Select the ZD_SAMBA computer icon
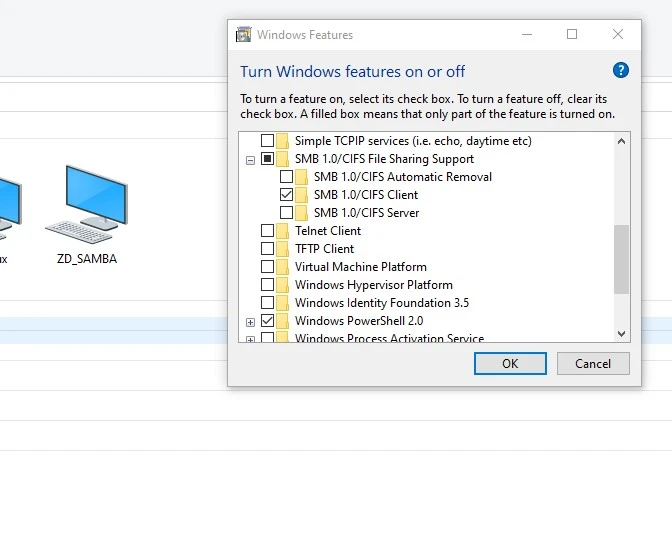Image resolution: width=672 pixels, height=540 pixels. point(87,204)
